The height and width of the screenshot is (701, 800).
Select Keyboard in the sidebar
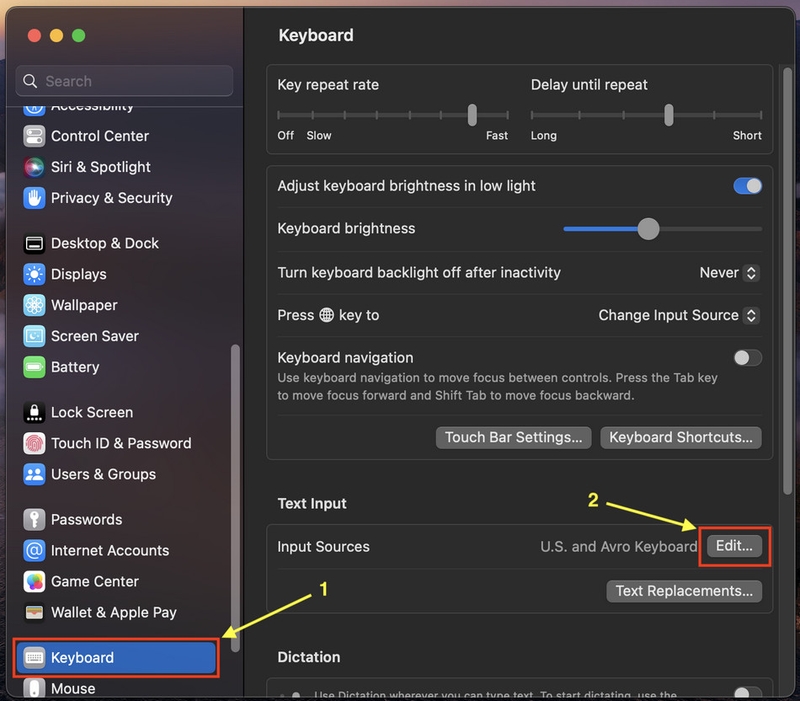point(115,658)
